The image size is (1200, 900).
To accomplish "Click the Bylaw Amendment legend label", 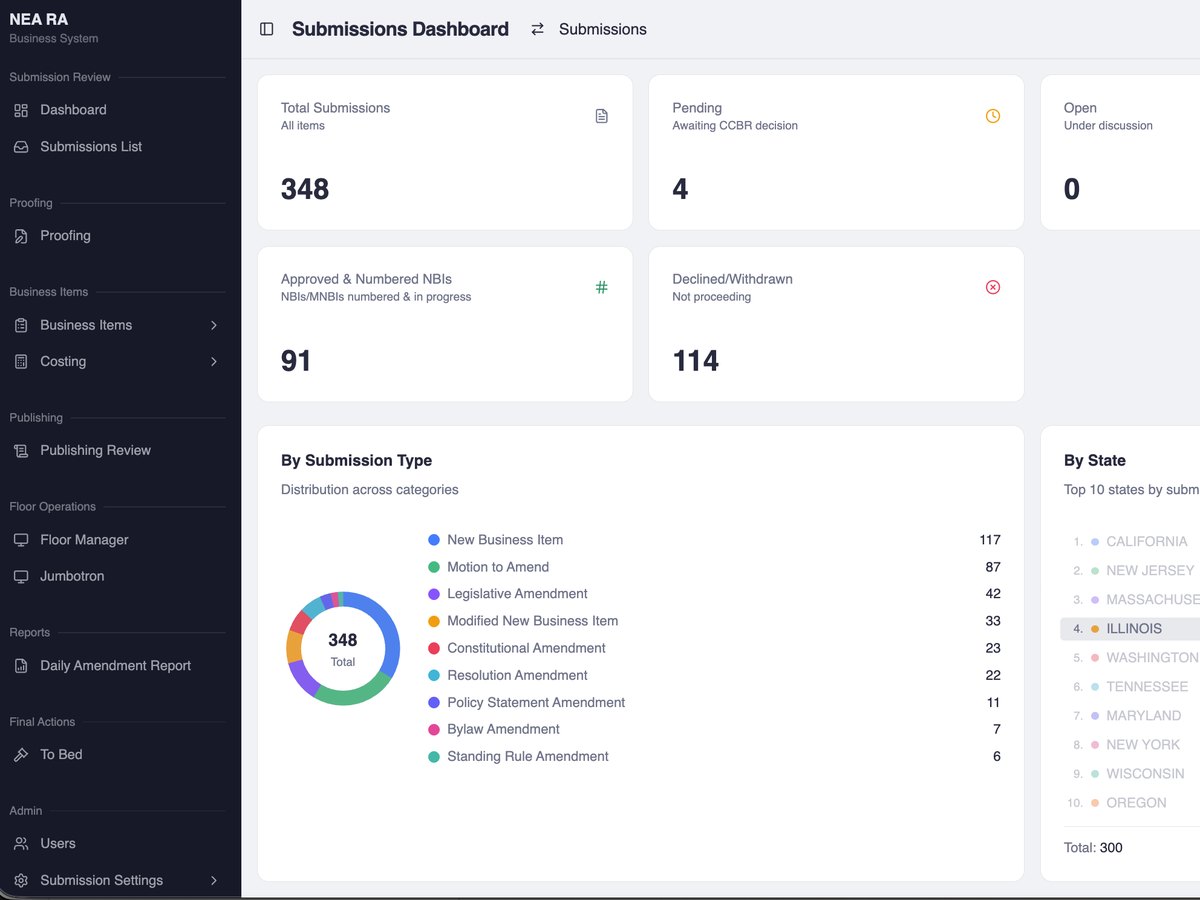I will pos(503,729).
